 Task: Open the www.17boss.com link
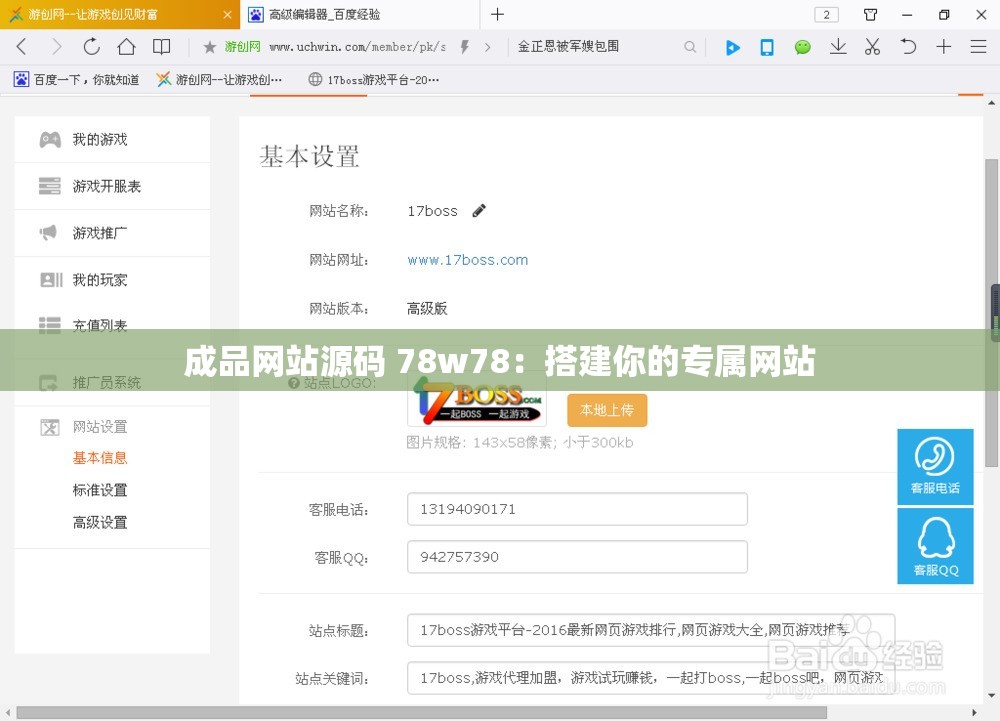pos(467,260)
